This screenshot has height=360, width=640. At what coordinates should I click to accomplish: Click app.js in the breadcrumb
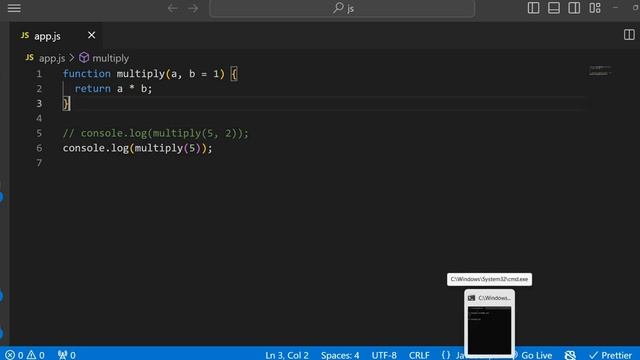[x=52, y=58]
